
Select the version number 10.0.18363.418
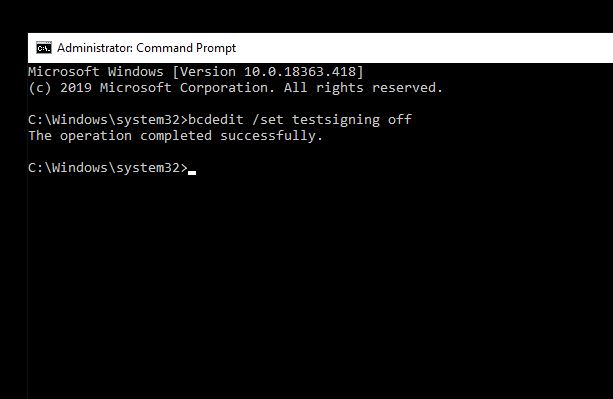[x=300, y=72]
